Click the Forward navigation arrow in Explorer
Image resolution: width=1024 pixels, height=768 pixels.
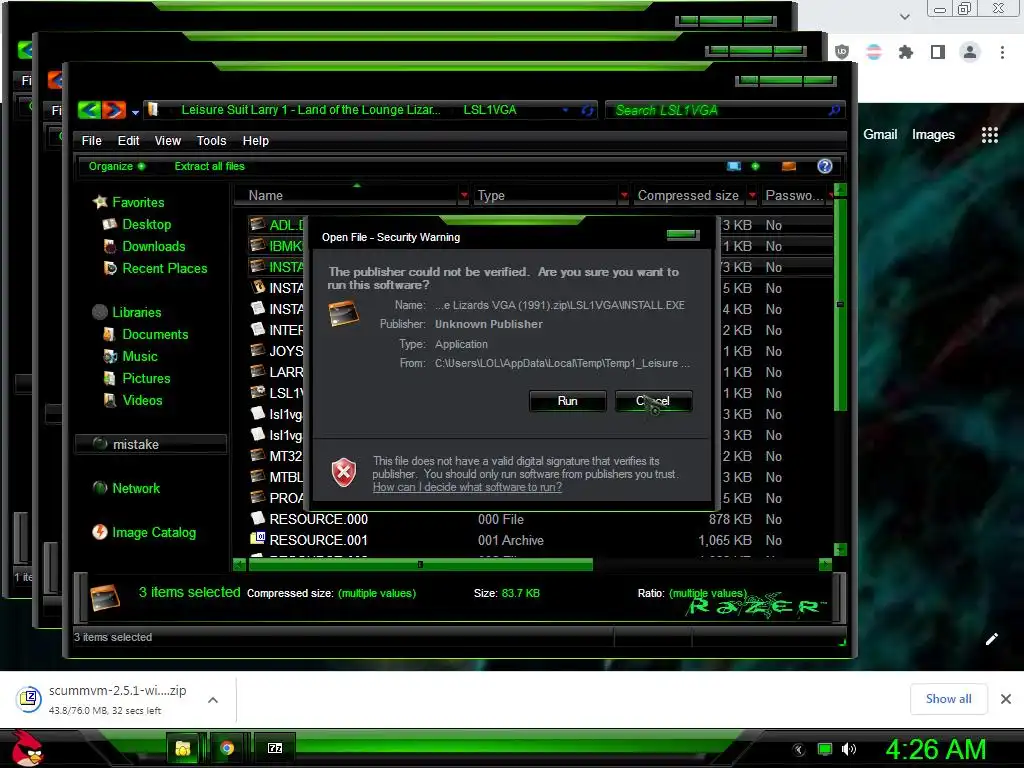113,110
